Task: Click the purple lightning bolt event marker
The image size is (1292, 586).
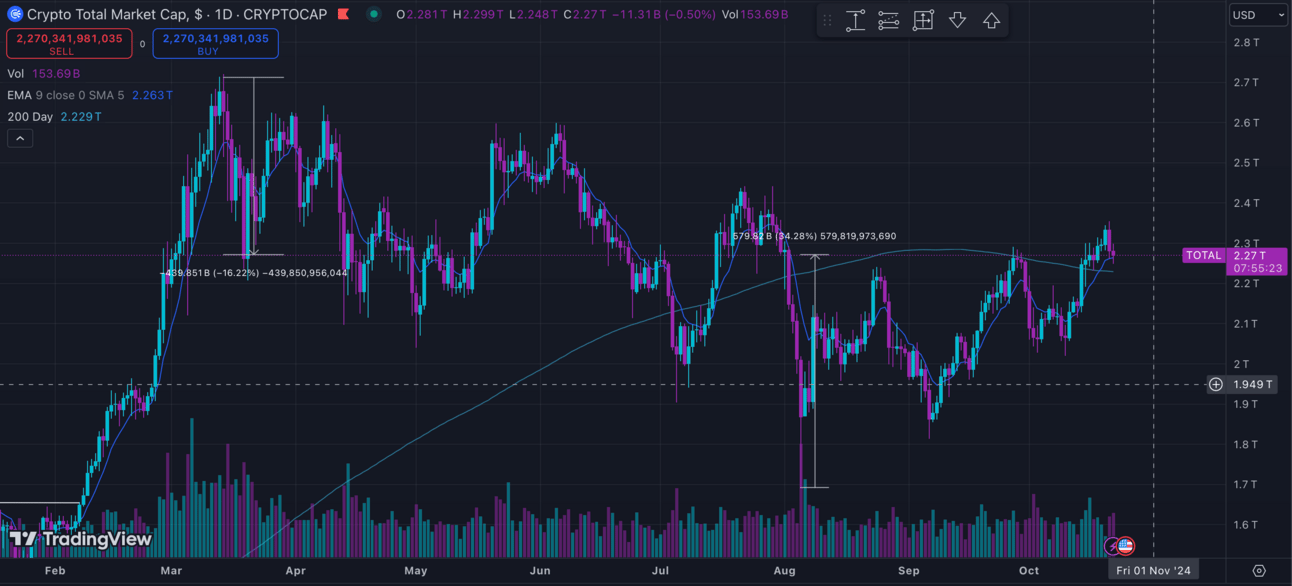Action: coord(1112,546)
